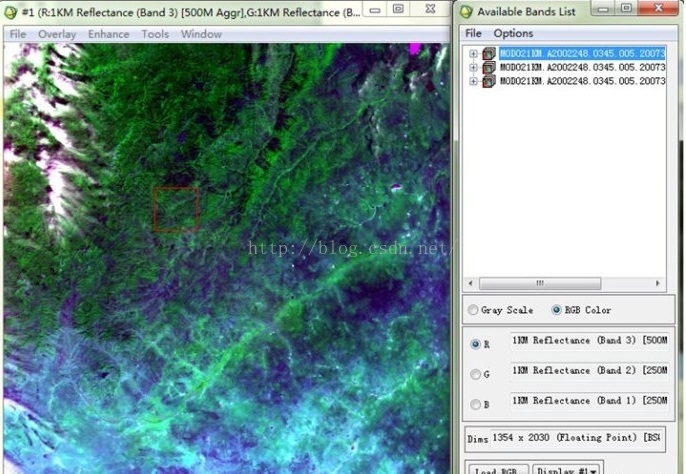686x474 pixels.
Task: Click the third MOD021KM file icon
Action: point(489,81)
